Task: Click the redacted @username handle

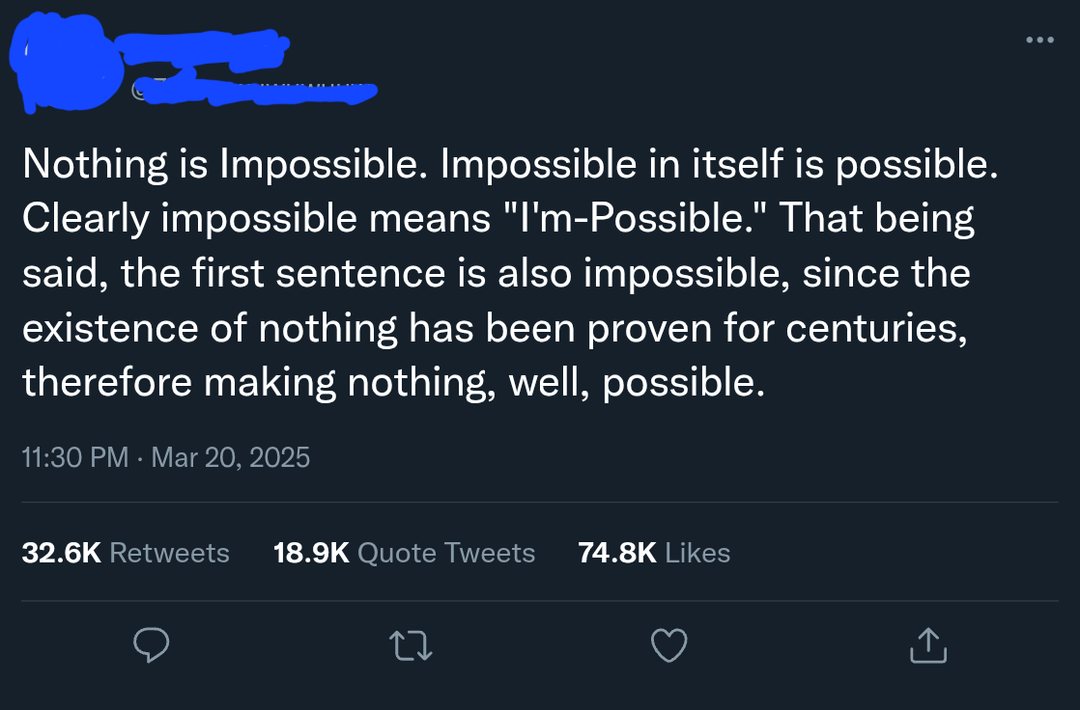Action: pyautogui.click(x=255, y=90)
